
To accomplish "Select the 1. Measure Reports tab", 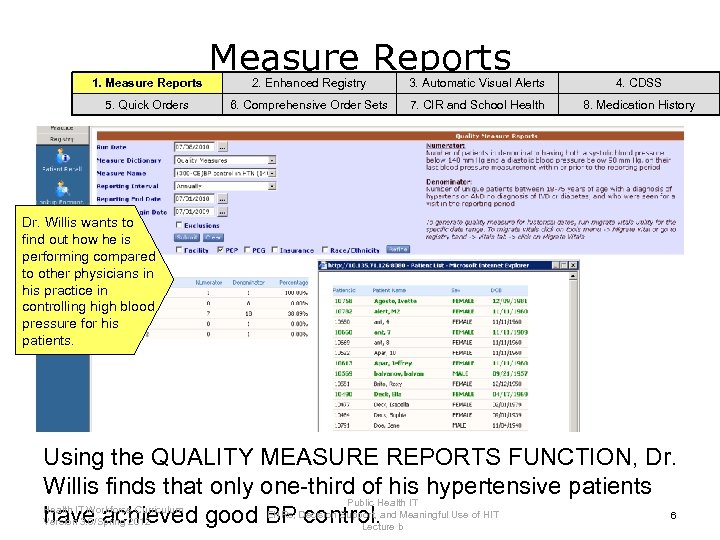I will pos(147,83).
